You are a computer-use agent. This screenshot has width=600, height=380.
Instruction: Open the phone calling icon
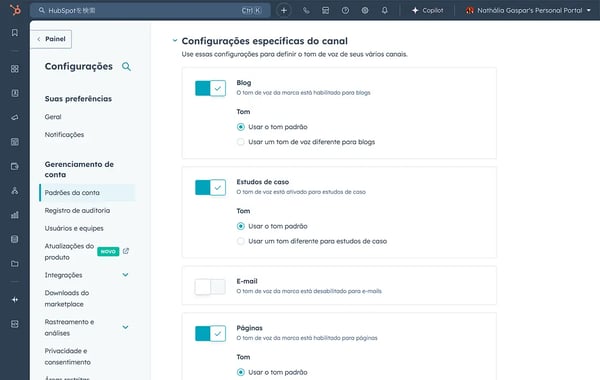tap(306, 11)
